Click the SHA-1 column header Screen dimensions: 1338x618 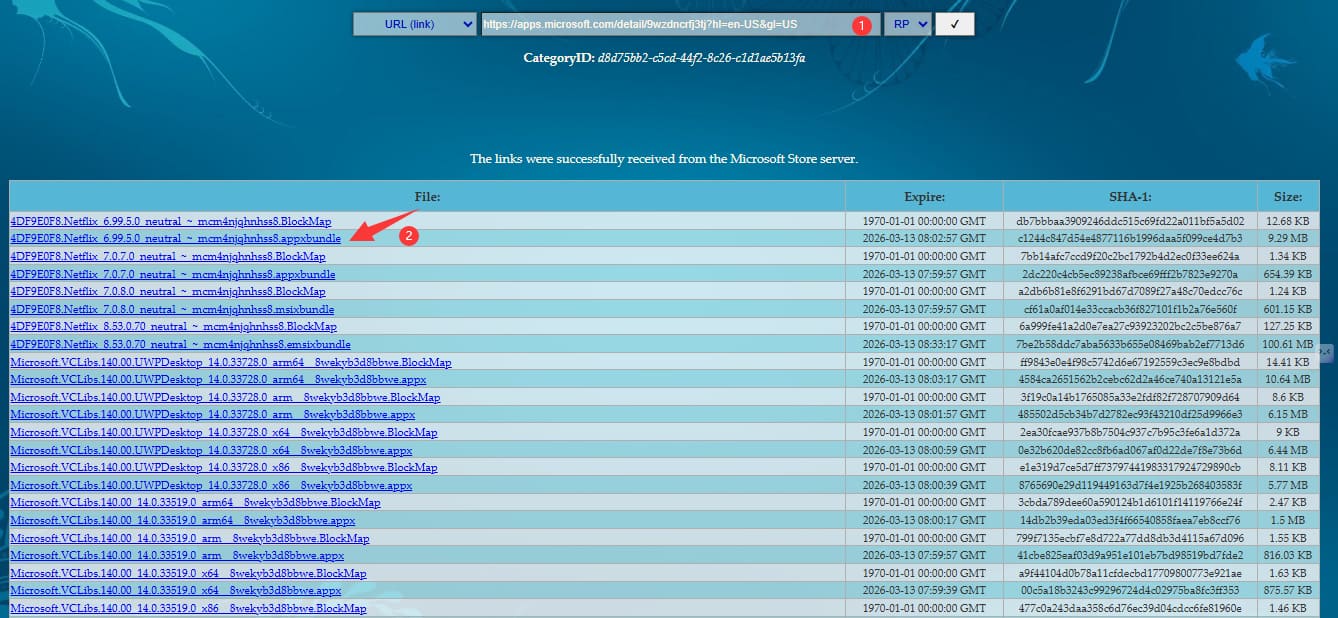point(1130,197)
